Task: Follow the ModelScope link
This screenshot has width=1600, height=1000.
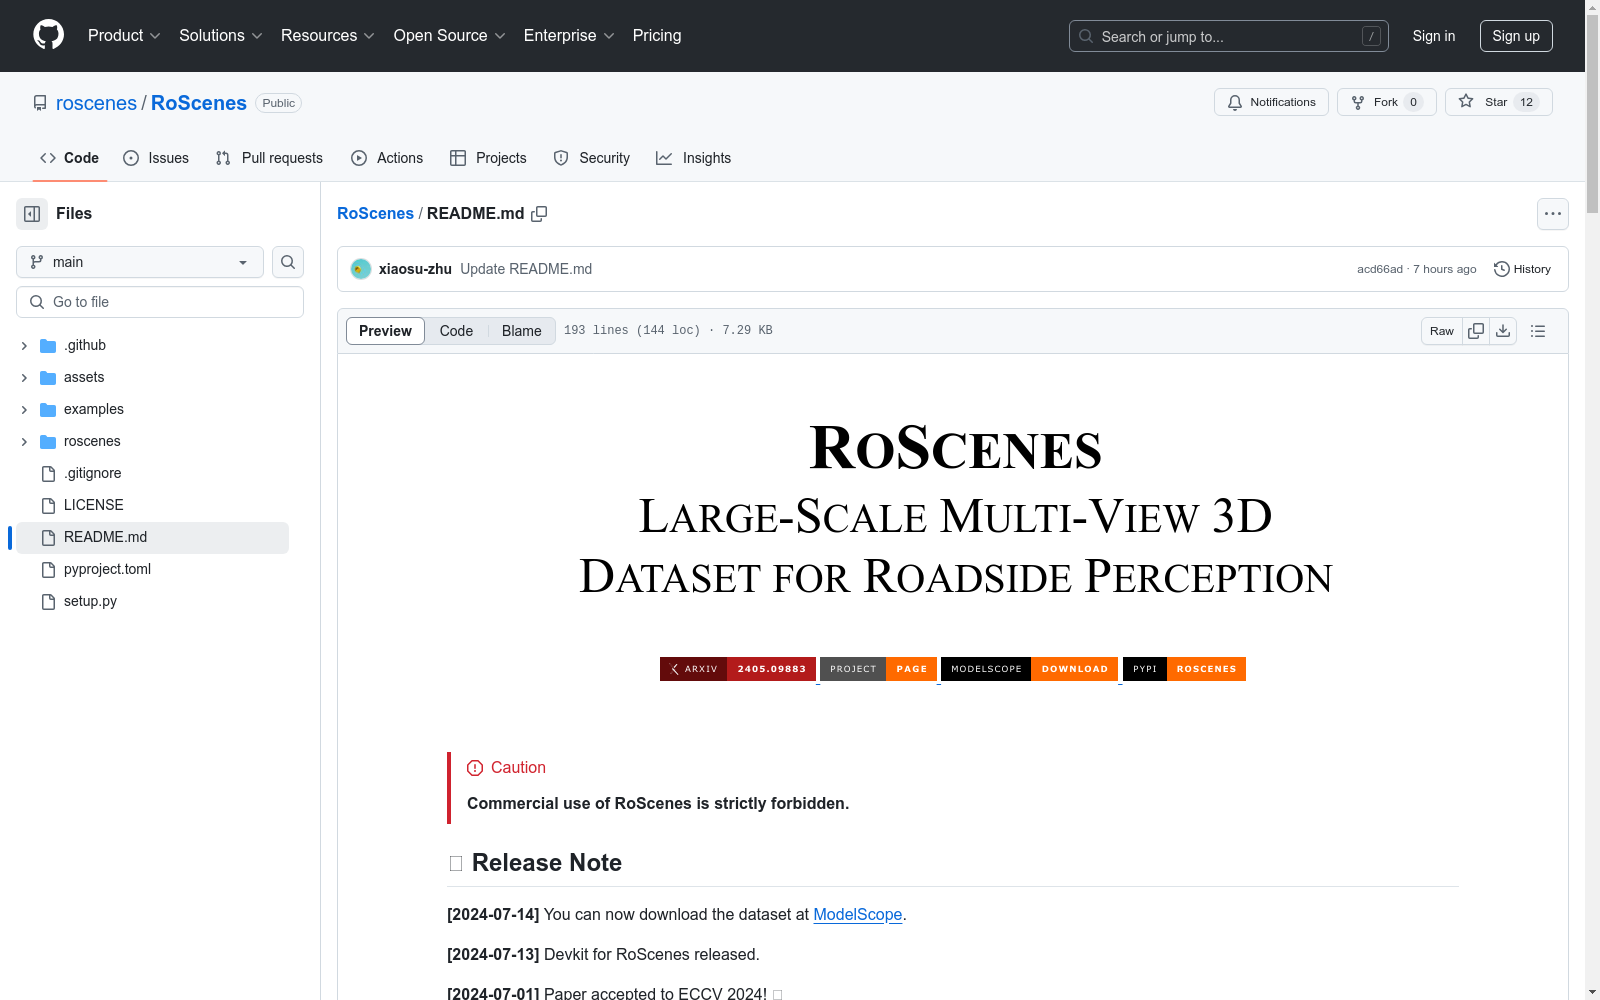Action: click(x=857, y=914)
